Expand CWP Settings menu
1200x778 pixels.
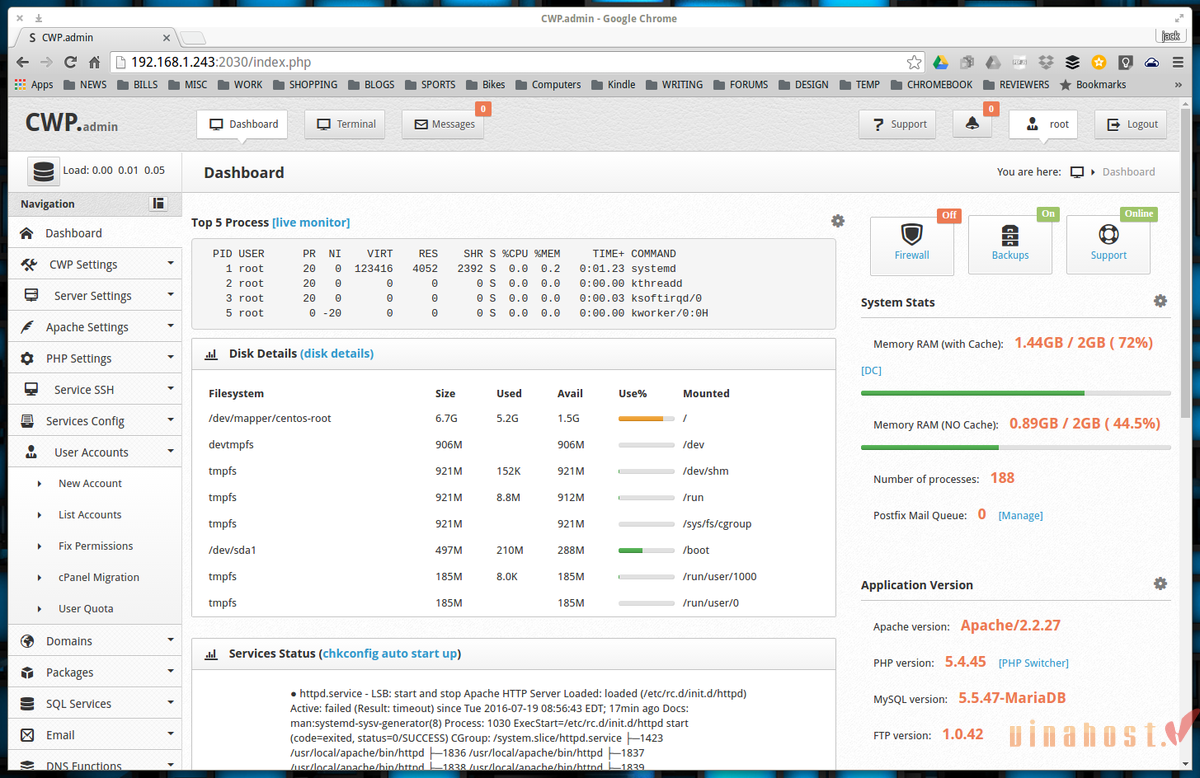95,264
